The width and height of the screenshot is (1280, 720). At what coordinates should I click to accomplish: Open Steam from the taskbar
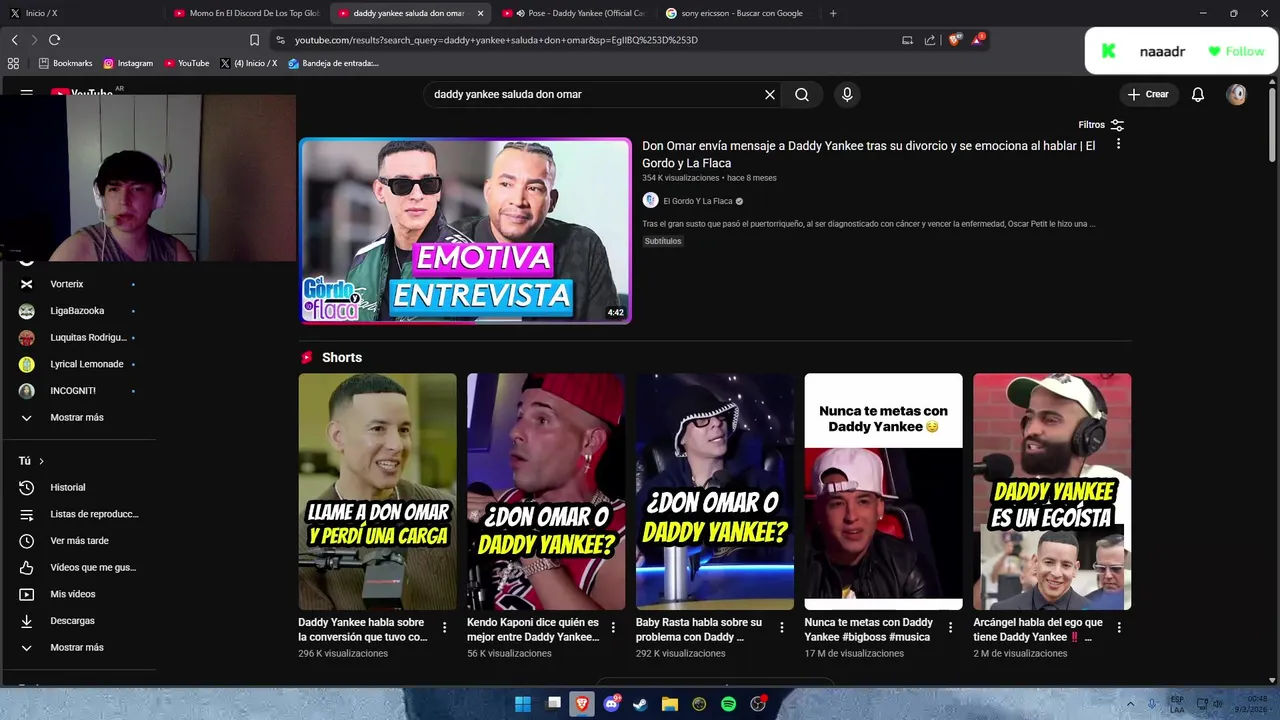(640, 704)
